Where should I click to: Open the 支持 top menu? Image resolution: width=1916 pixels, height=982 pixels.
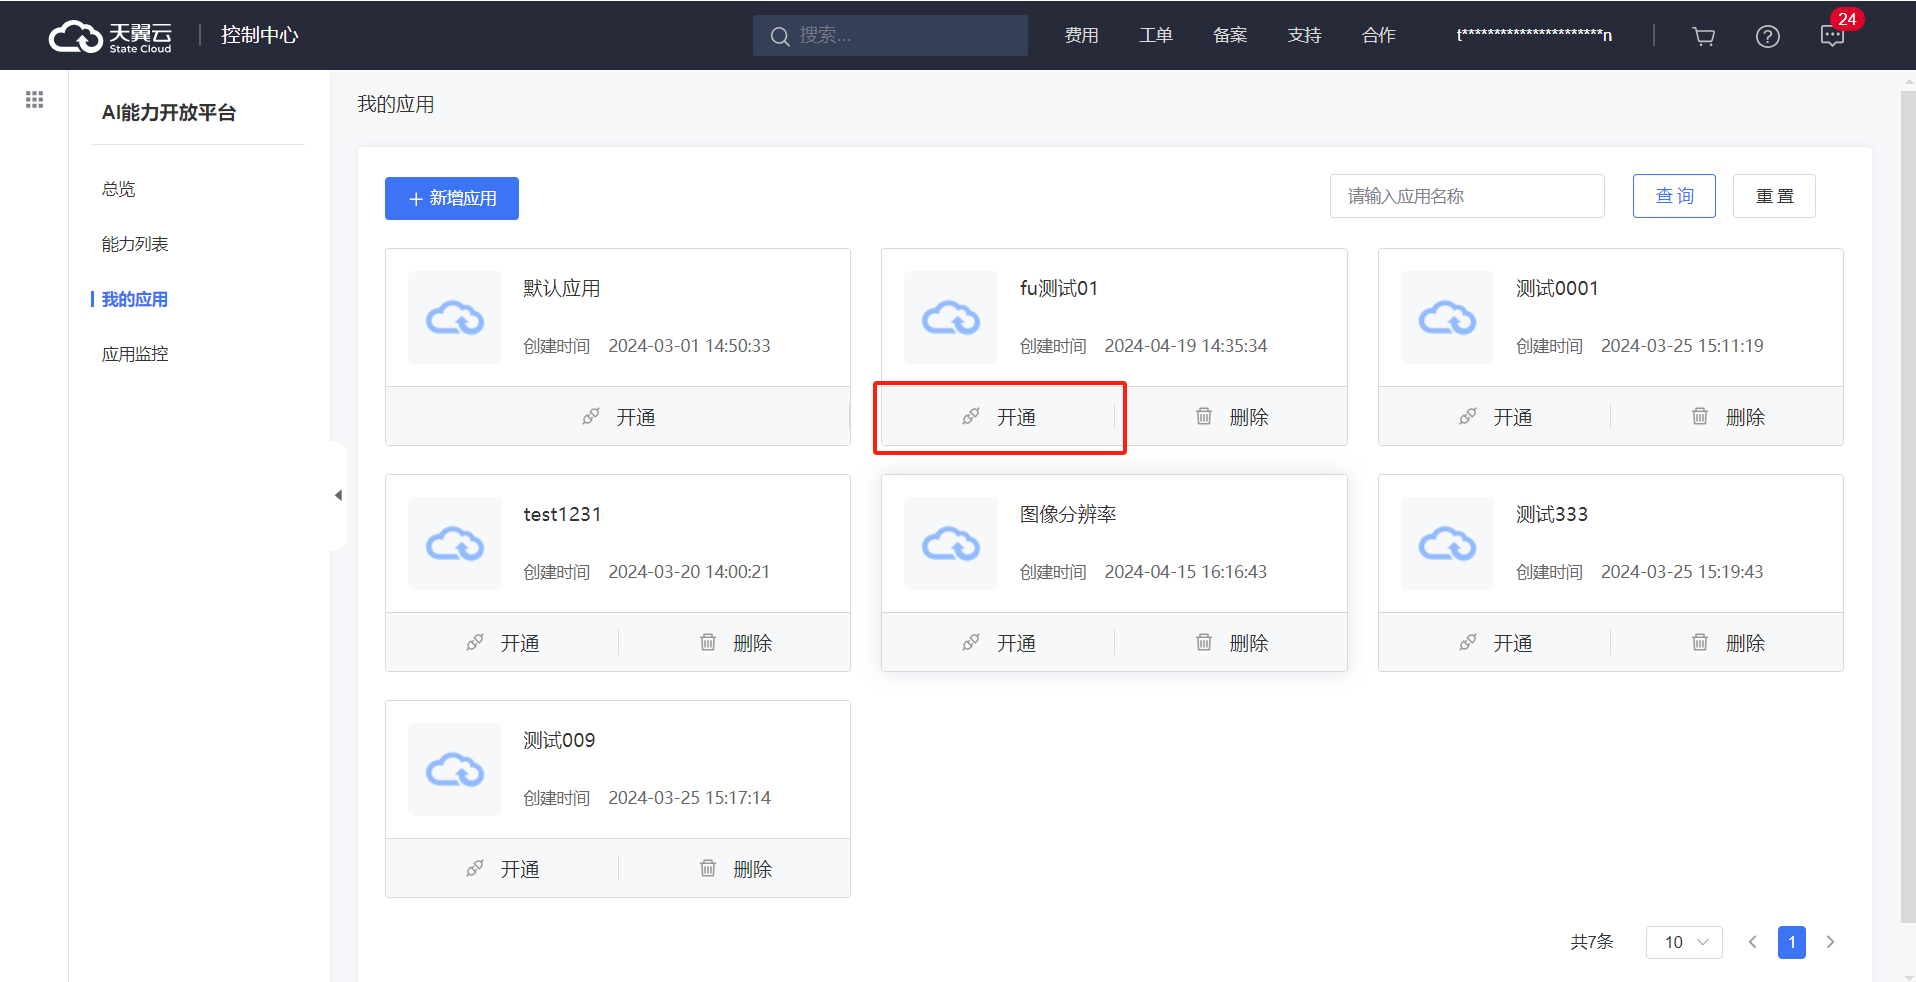click(x=1305, y=36)
